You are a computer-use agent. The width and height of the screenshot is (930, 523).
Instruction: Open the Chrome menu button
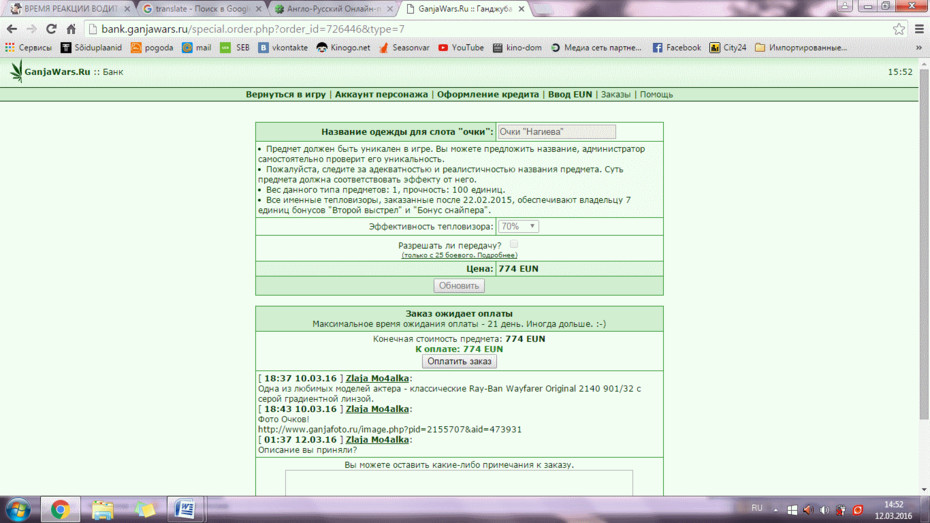tap(919, 28)
